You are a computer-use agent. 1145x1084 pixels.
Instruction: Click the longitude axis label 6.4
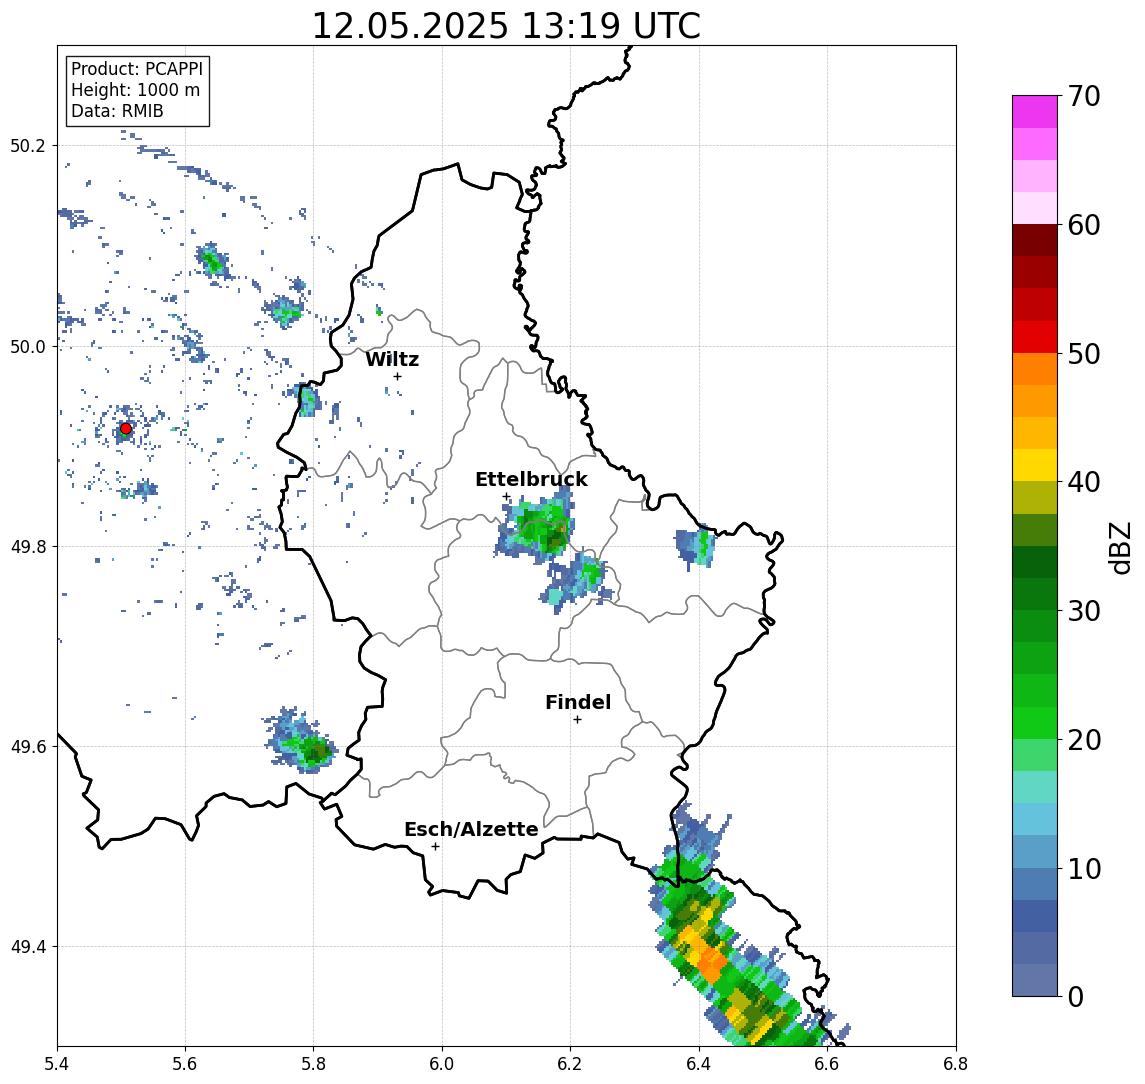pyautogui.click(x=699, y=1064)
